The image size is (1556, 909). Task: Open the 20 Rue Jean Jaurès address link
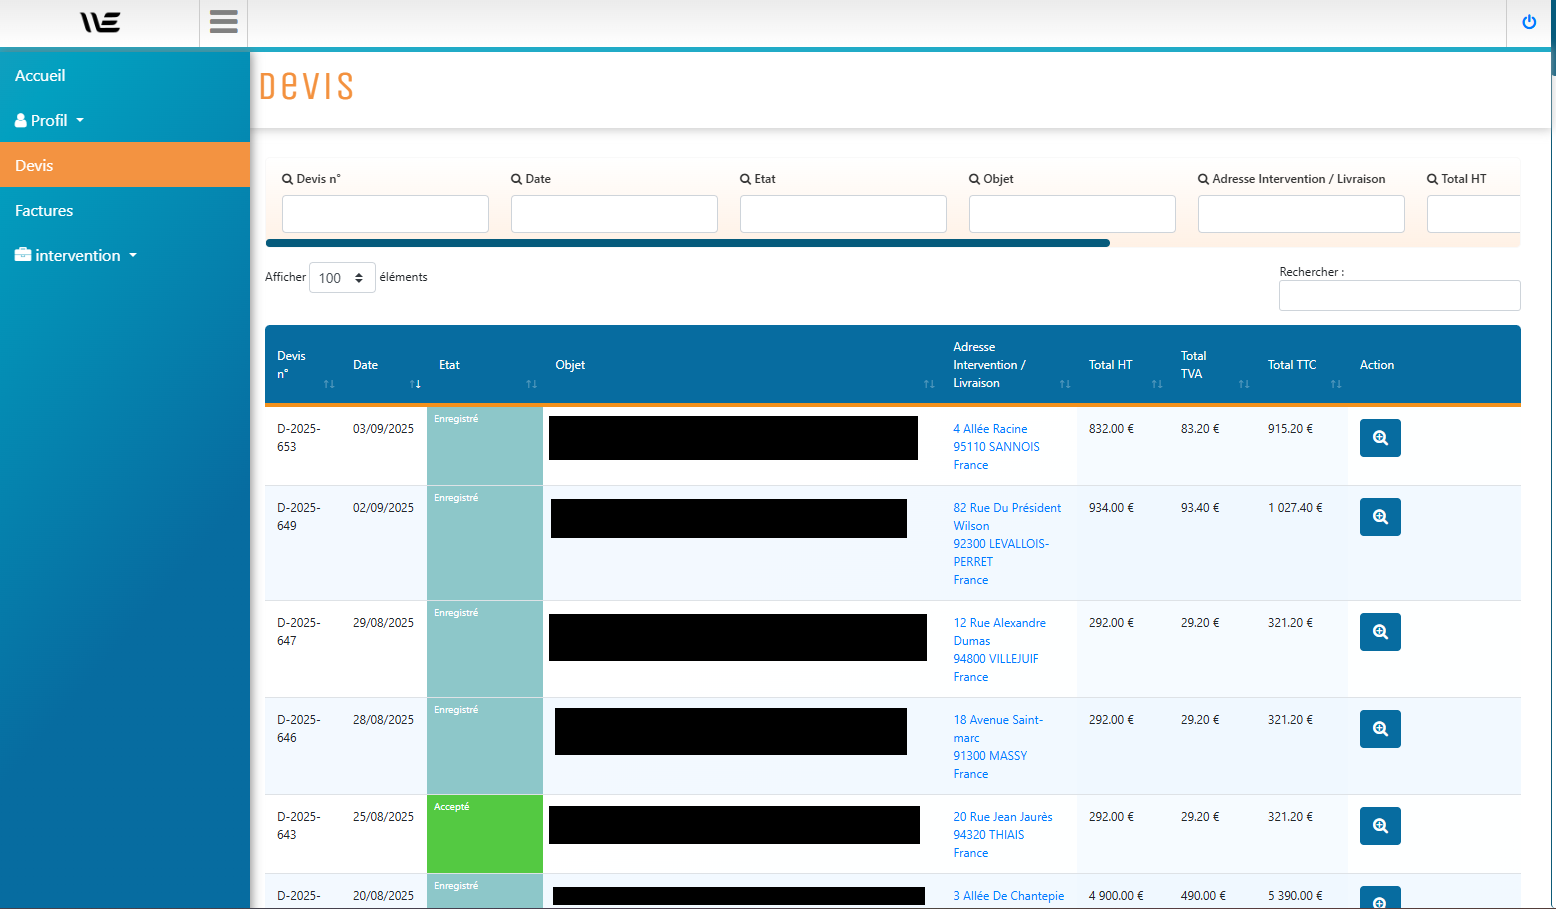pyautogui.click(x=1002, y=817)
